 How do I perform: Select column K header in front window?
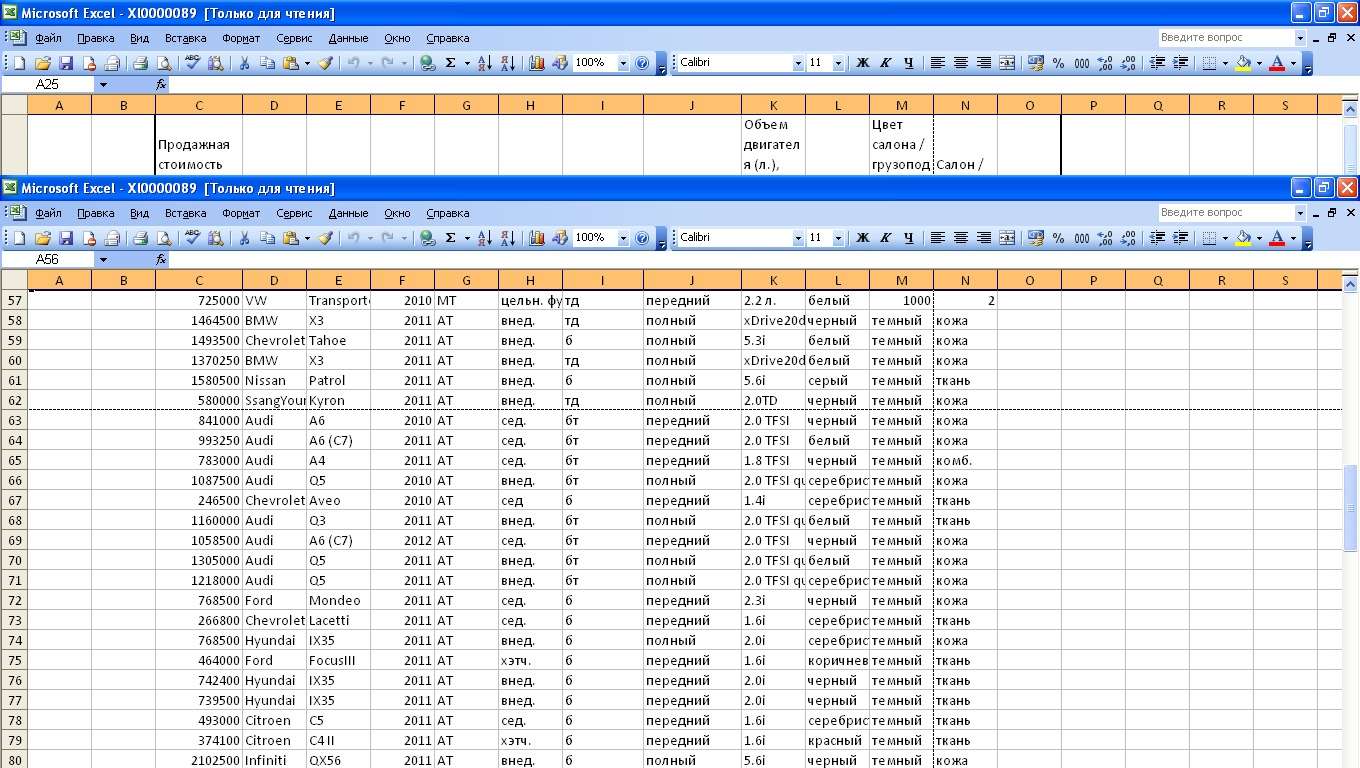pos(773,280)
